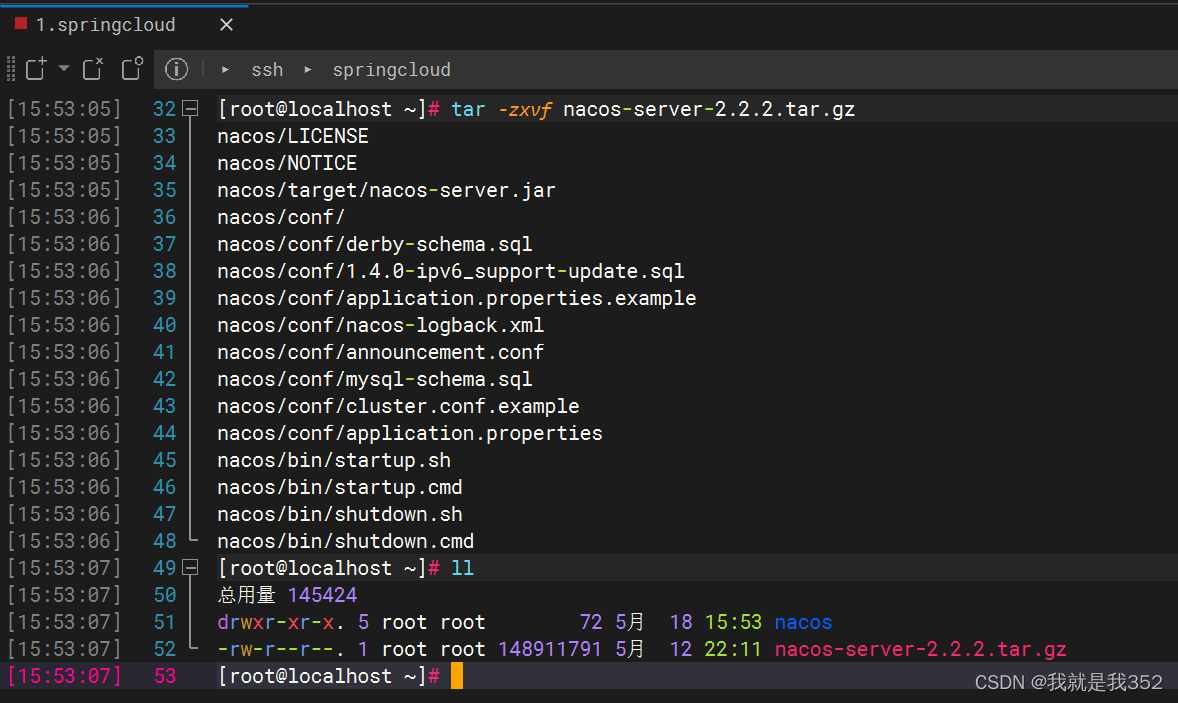Screen dimensions: 1178x703
Task: Click nacos/bin/startup.sh line
Action: pos(334,461)
